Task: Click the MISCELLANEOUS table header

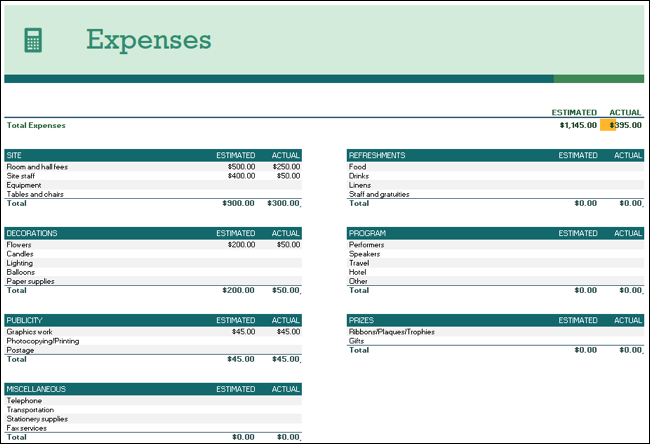Action: tap(153, 389)
